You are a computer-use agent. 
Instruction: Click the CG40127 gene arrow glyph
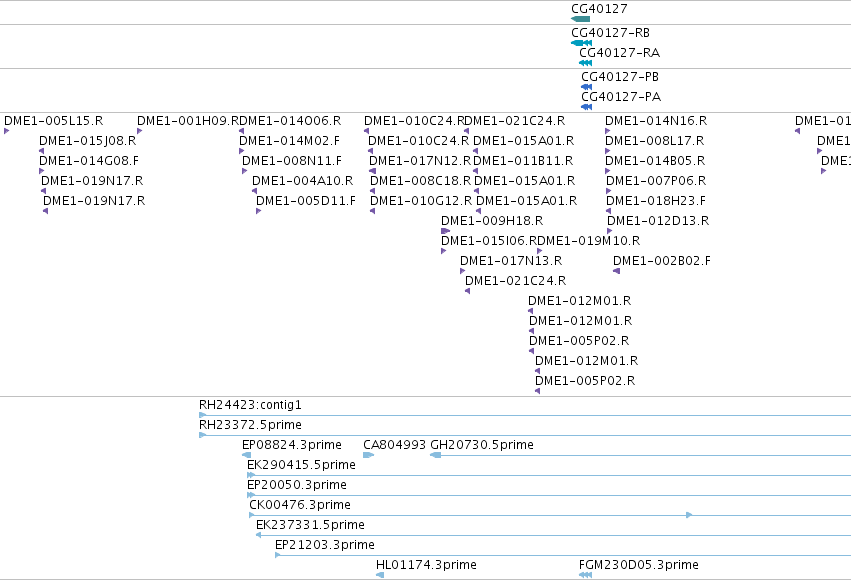pyautogui.click(x=580, y=19)
